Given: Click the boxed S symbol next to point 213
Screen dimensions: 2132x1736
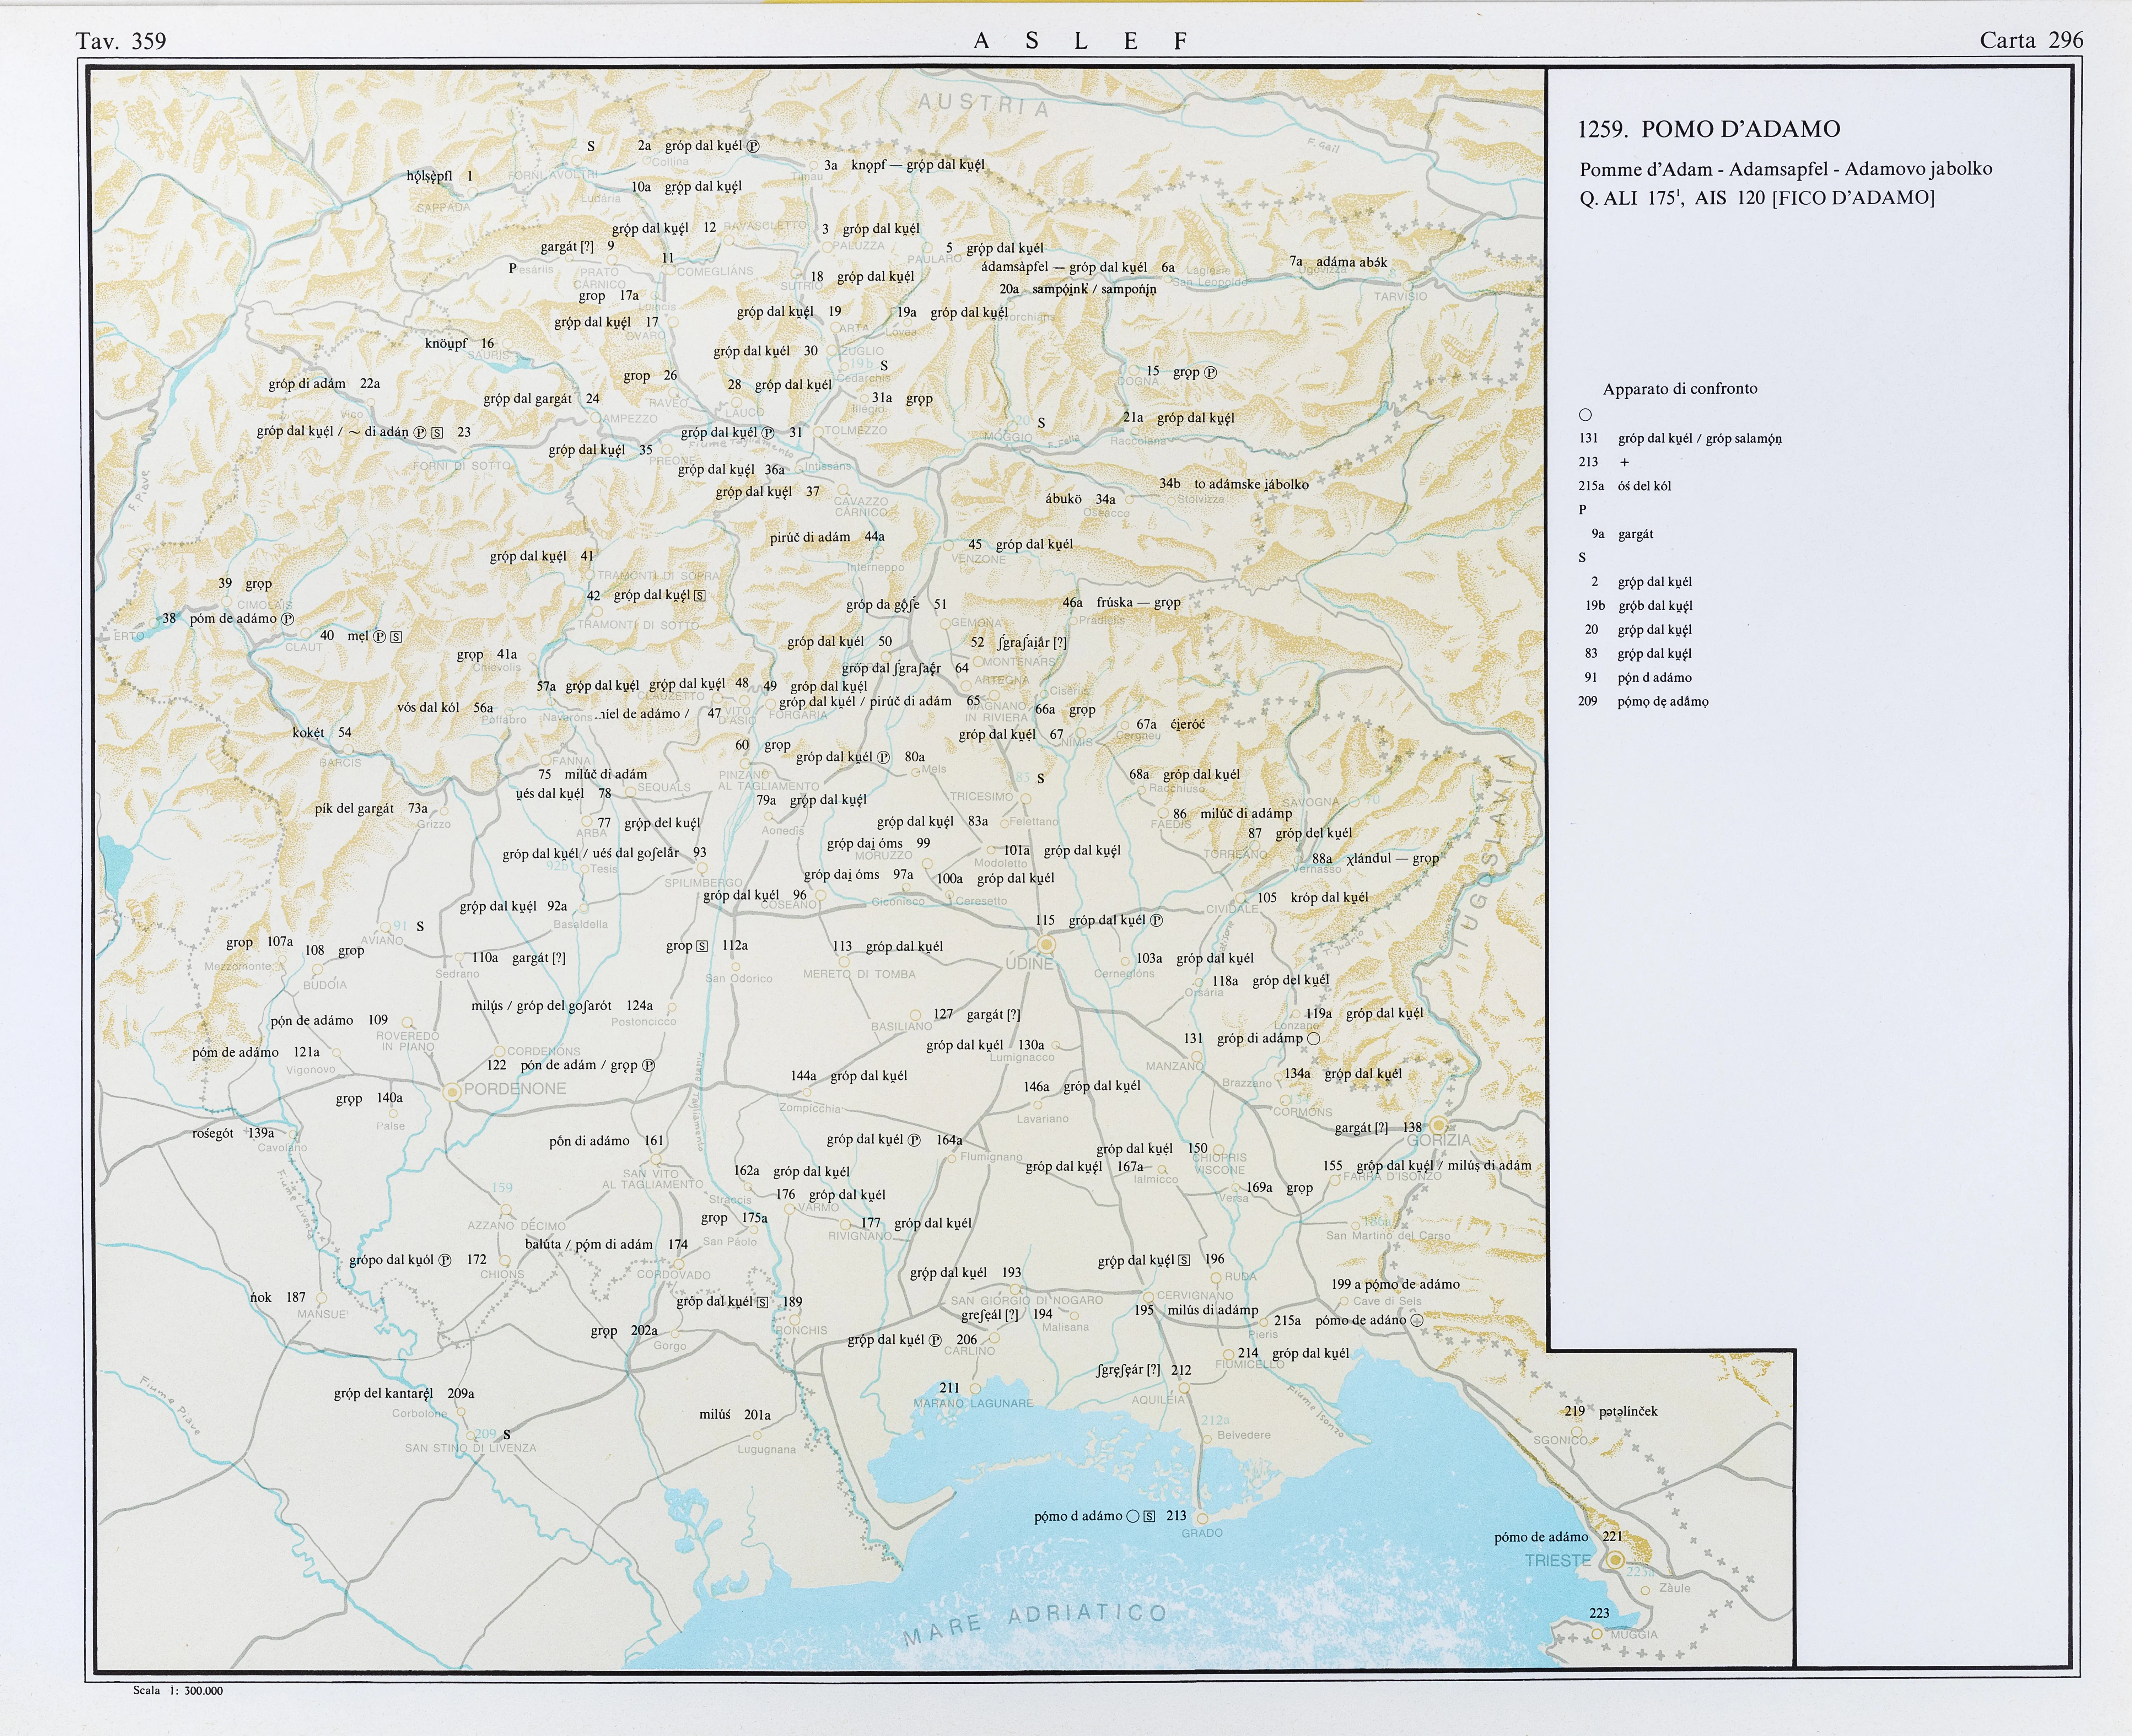Looking at the screenshot, I should [x=1149, y=1516].
